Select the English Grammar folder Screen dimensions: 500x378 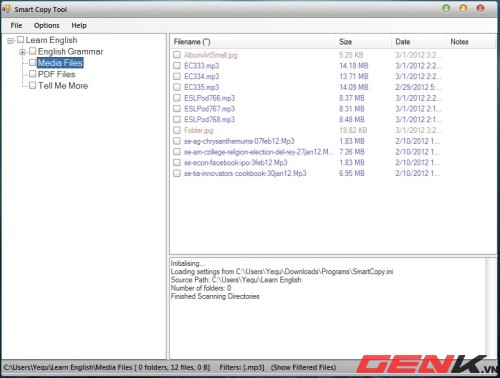coord(70,51)
